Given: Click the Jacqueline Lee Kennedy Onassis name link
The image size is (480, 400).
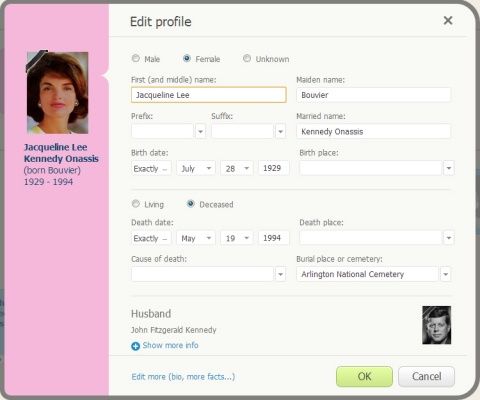Looking at the screenshot, I should tap(61, 153).
